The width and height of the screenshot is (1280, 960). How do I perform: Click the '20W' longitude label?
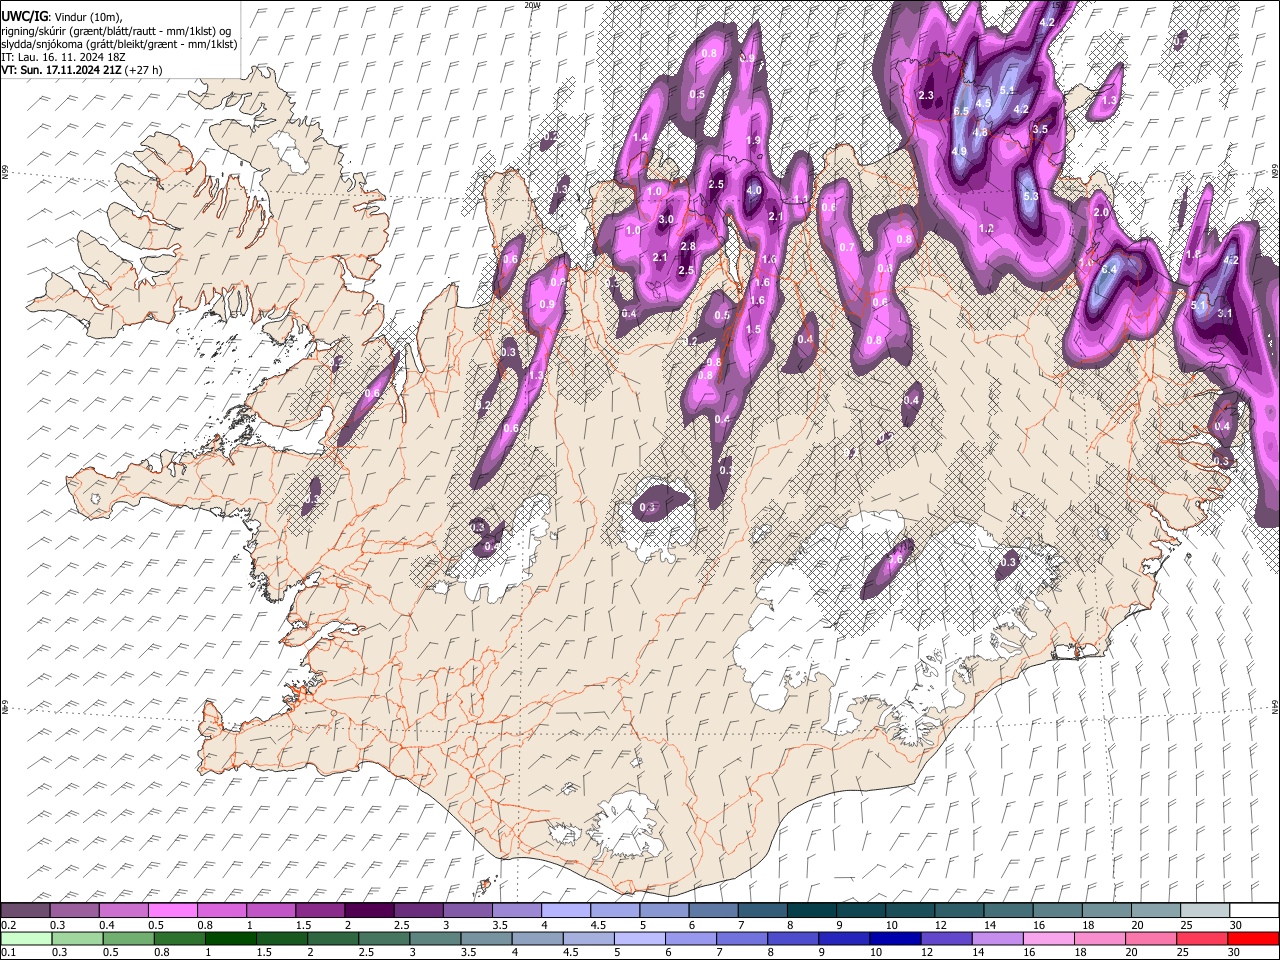pos(532,5)
